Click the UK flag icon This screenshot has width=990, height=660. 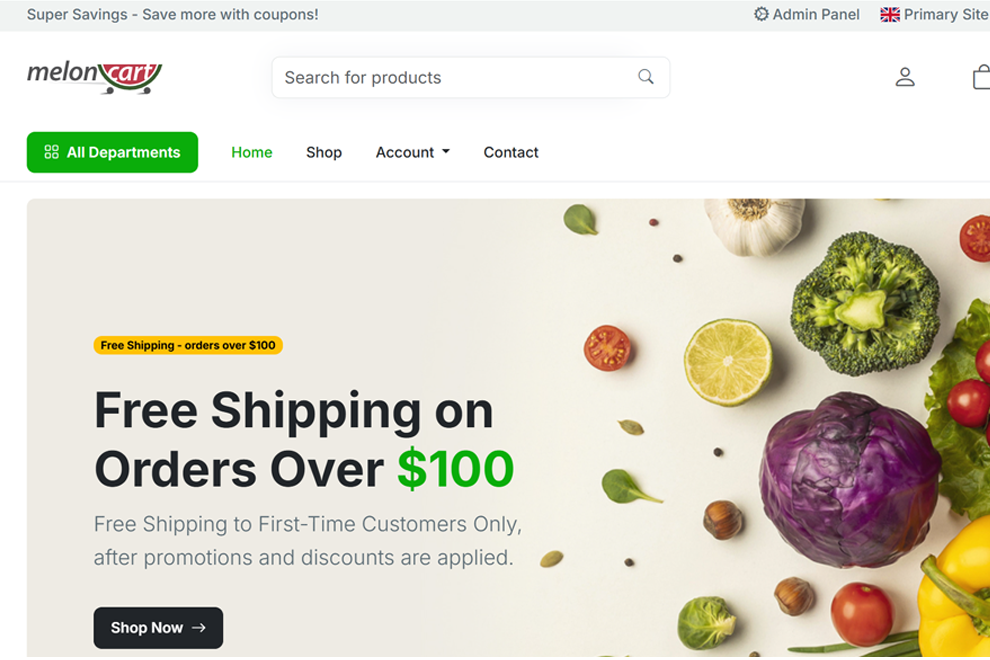(x=890, y=15)
